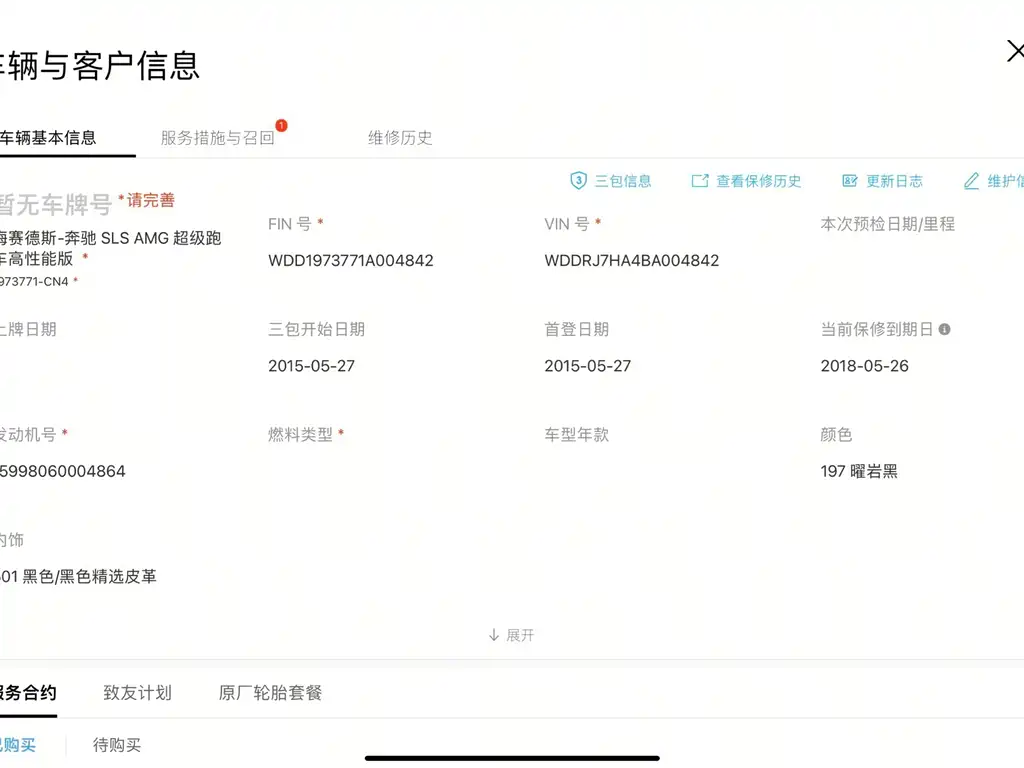
Task: Click the VIN 号 field label
Action: tap(567, 224)
